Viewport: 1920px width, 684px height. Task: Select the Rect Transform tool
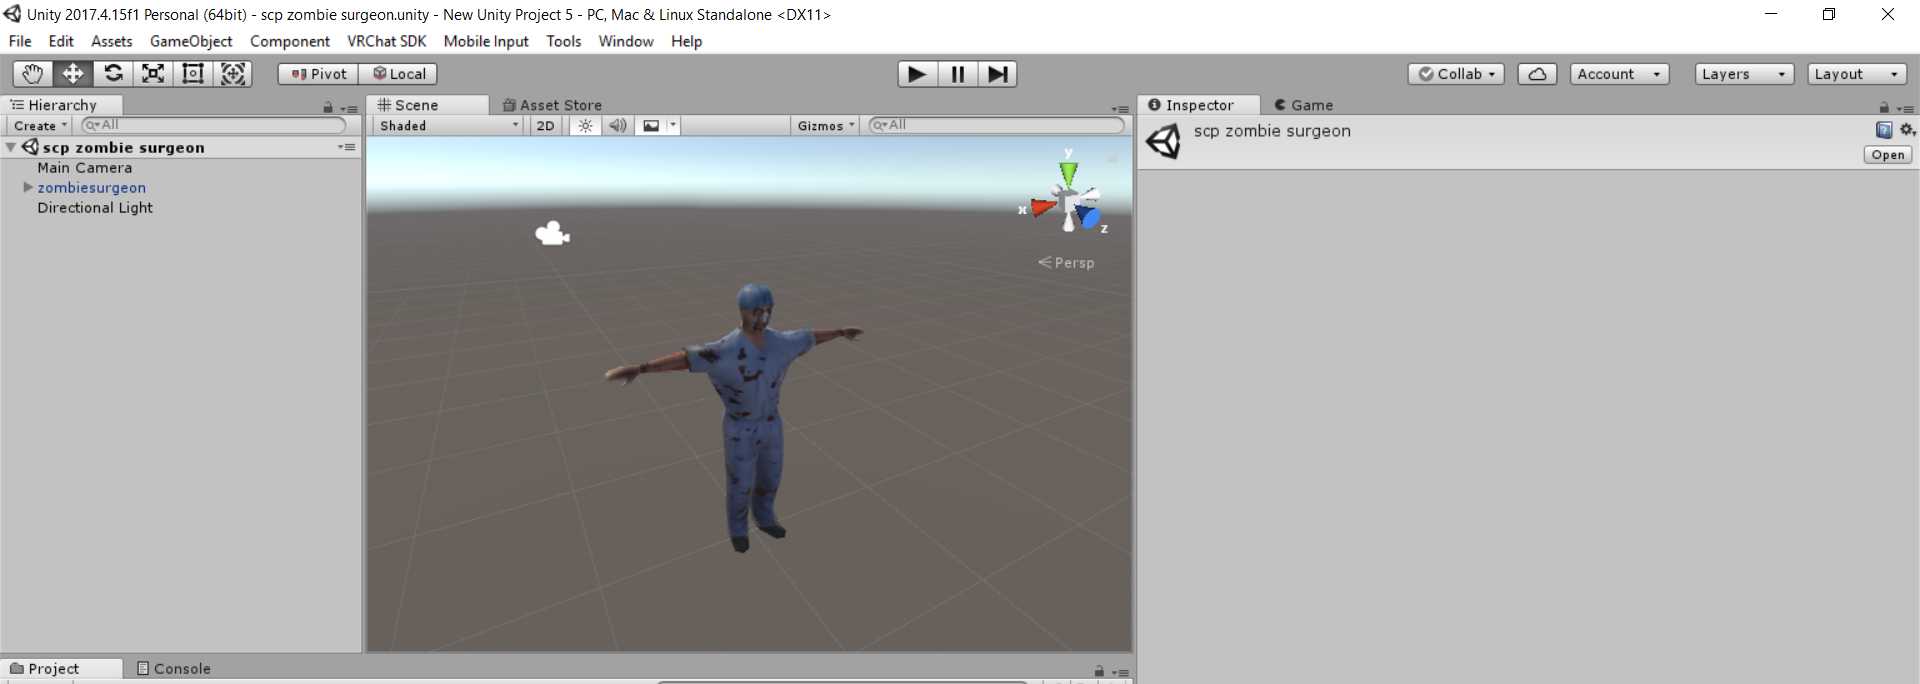click(x=193, y=74)
